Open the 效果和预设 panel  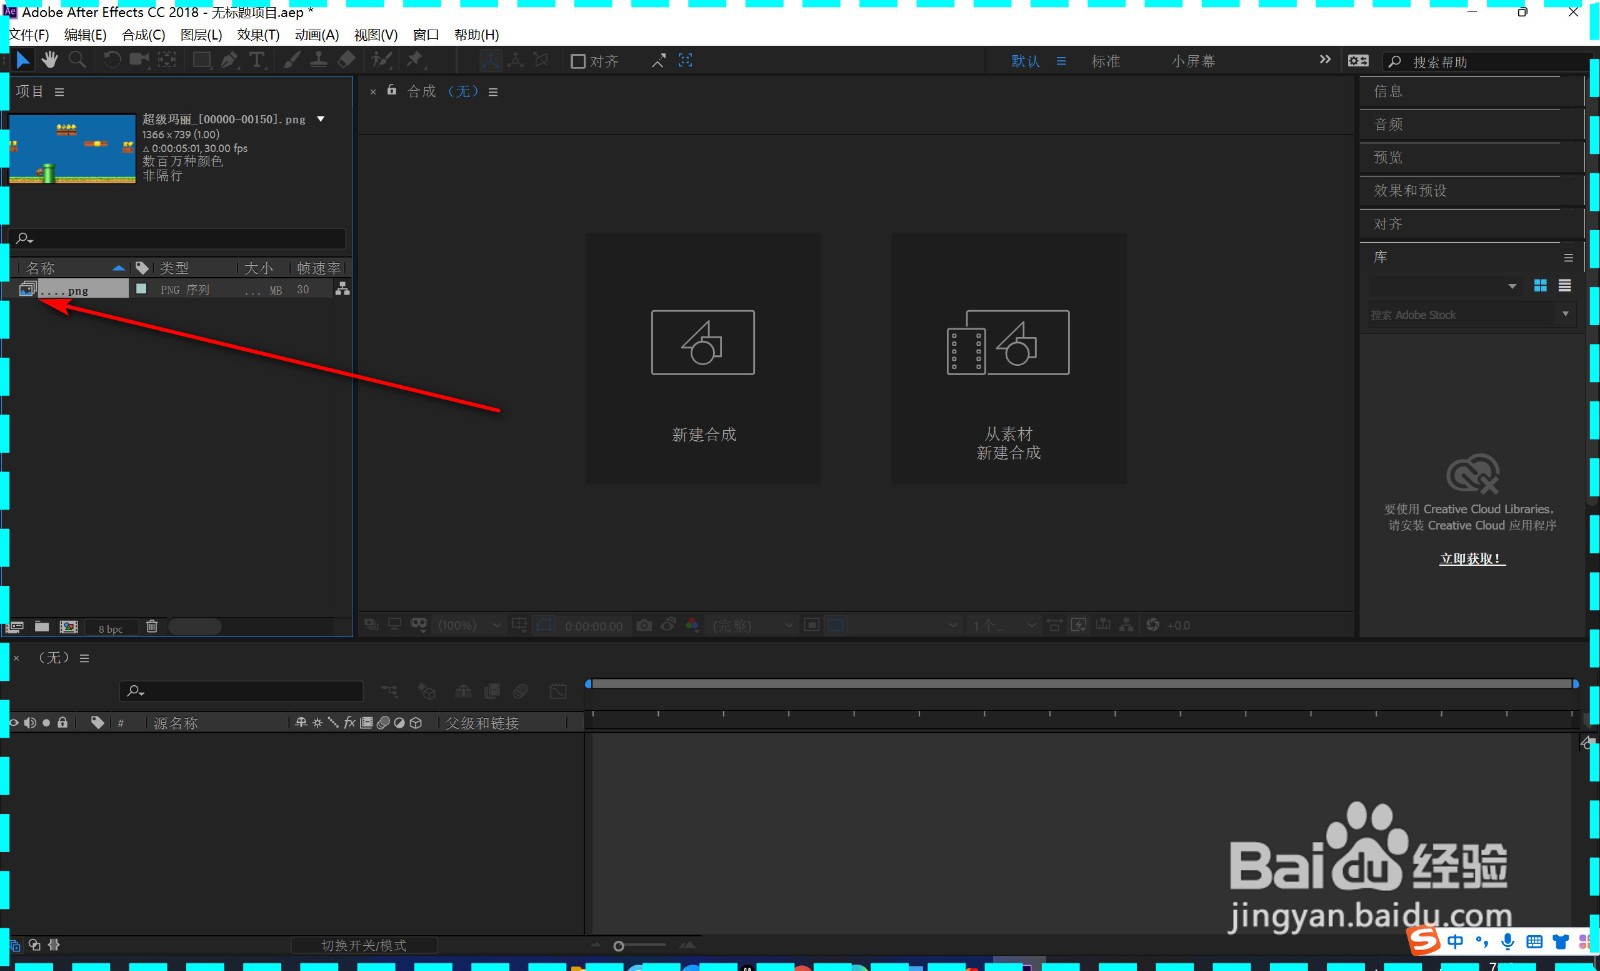pos(1410,190)
